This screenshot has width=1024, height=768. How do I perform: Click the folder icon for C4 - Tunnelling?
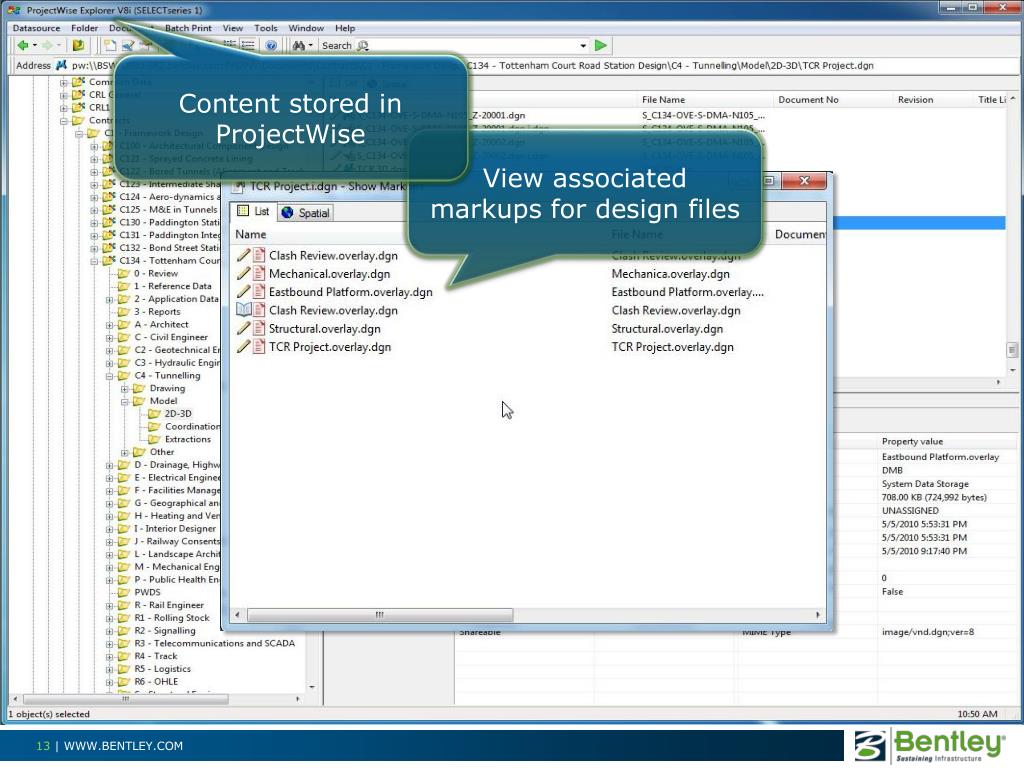coord(124,376)
